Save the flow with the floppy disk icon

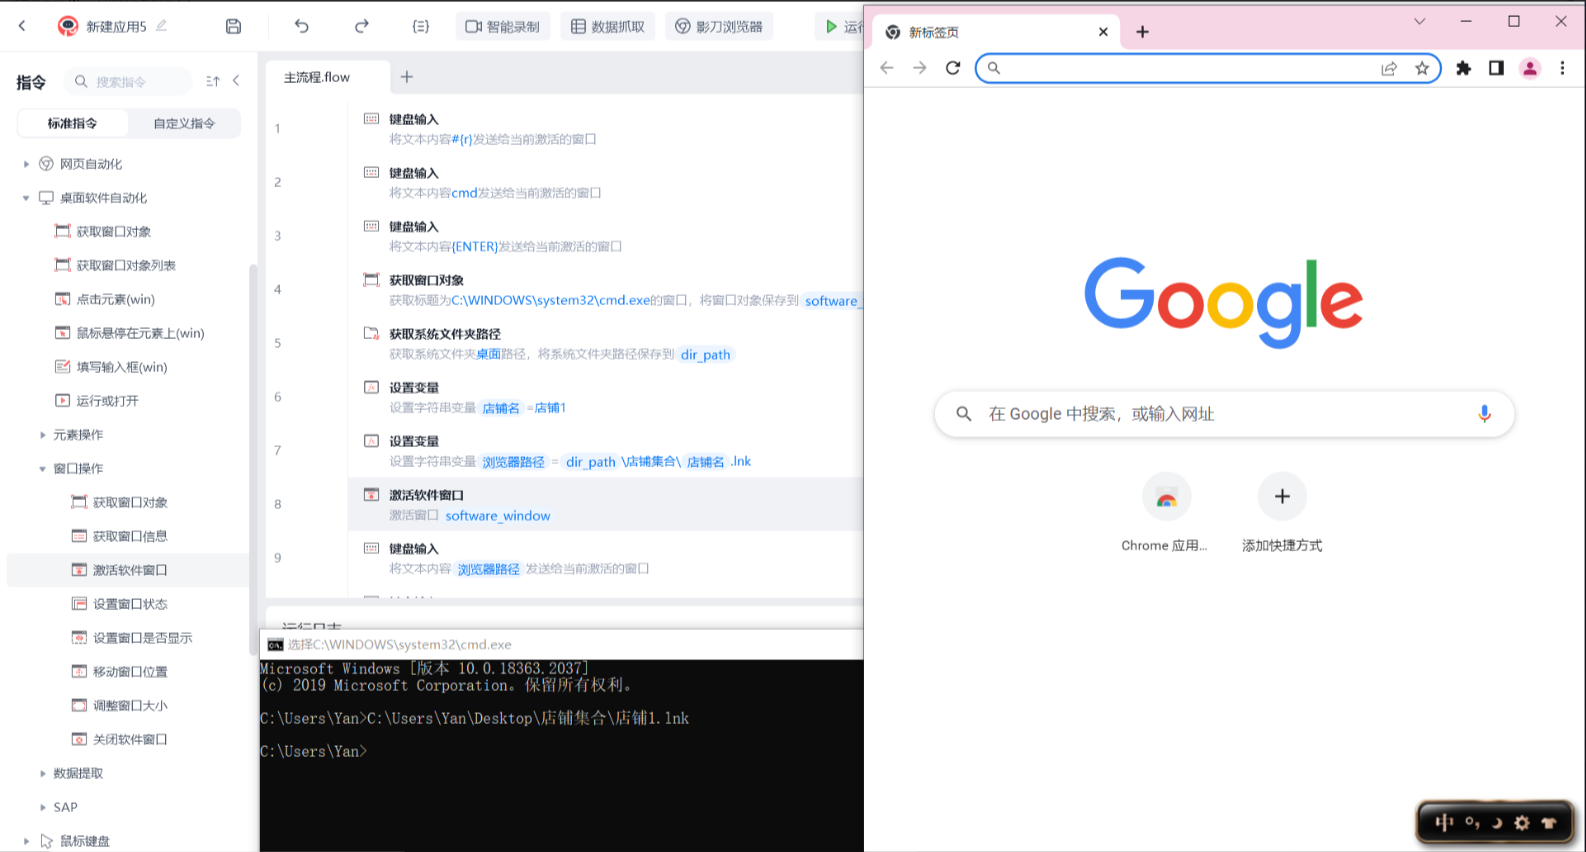pos(233,26)
